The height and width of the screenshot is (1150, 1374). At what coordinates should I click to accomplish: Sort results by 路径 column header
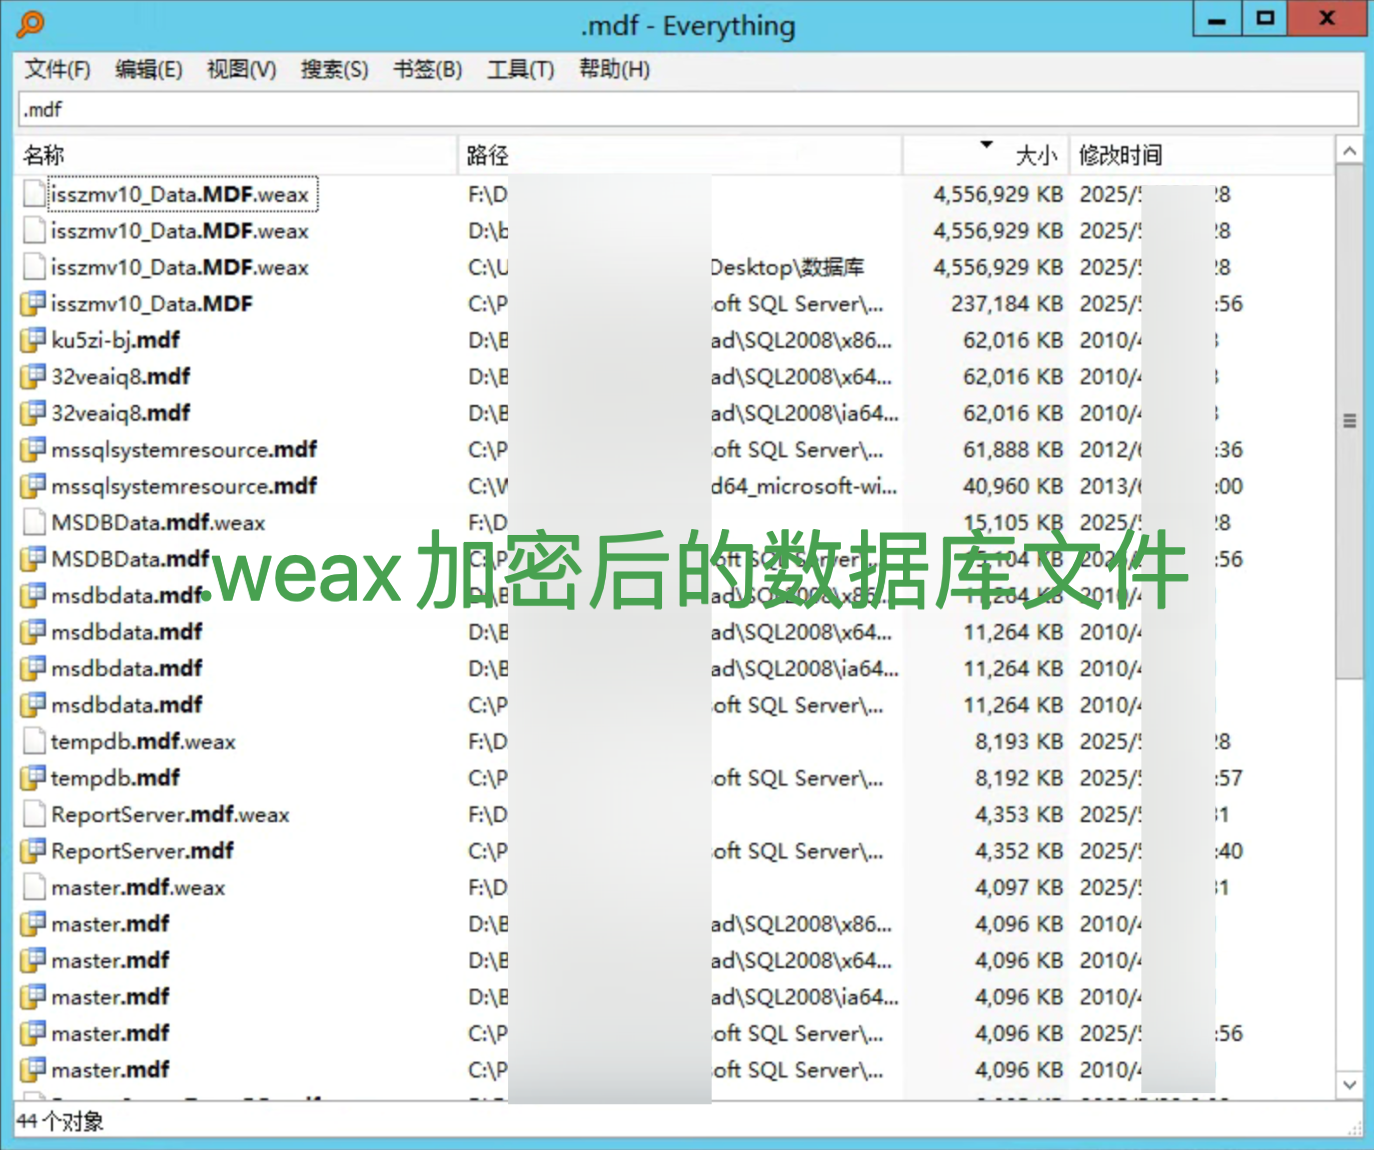tap(680, 155)
